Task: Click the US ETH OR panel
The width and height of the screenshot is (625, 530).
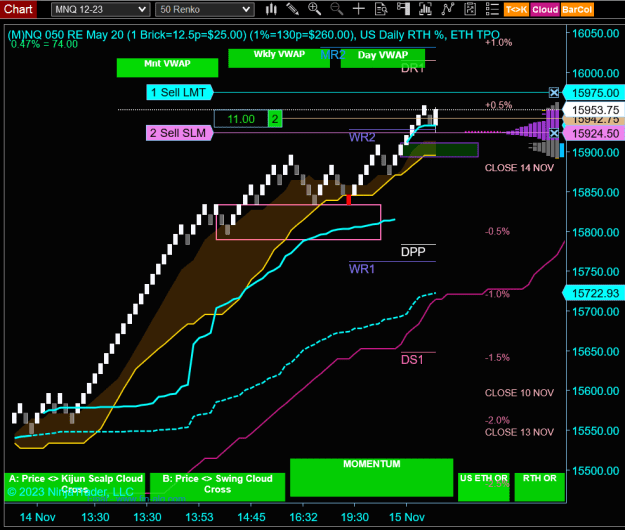Action: pos(484,487)
